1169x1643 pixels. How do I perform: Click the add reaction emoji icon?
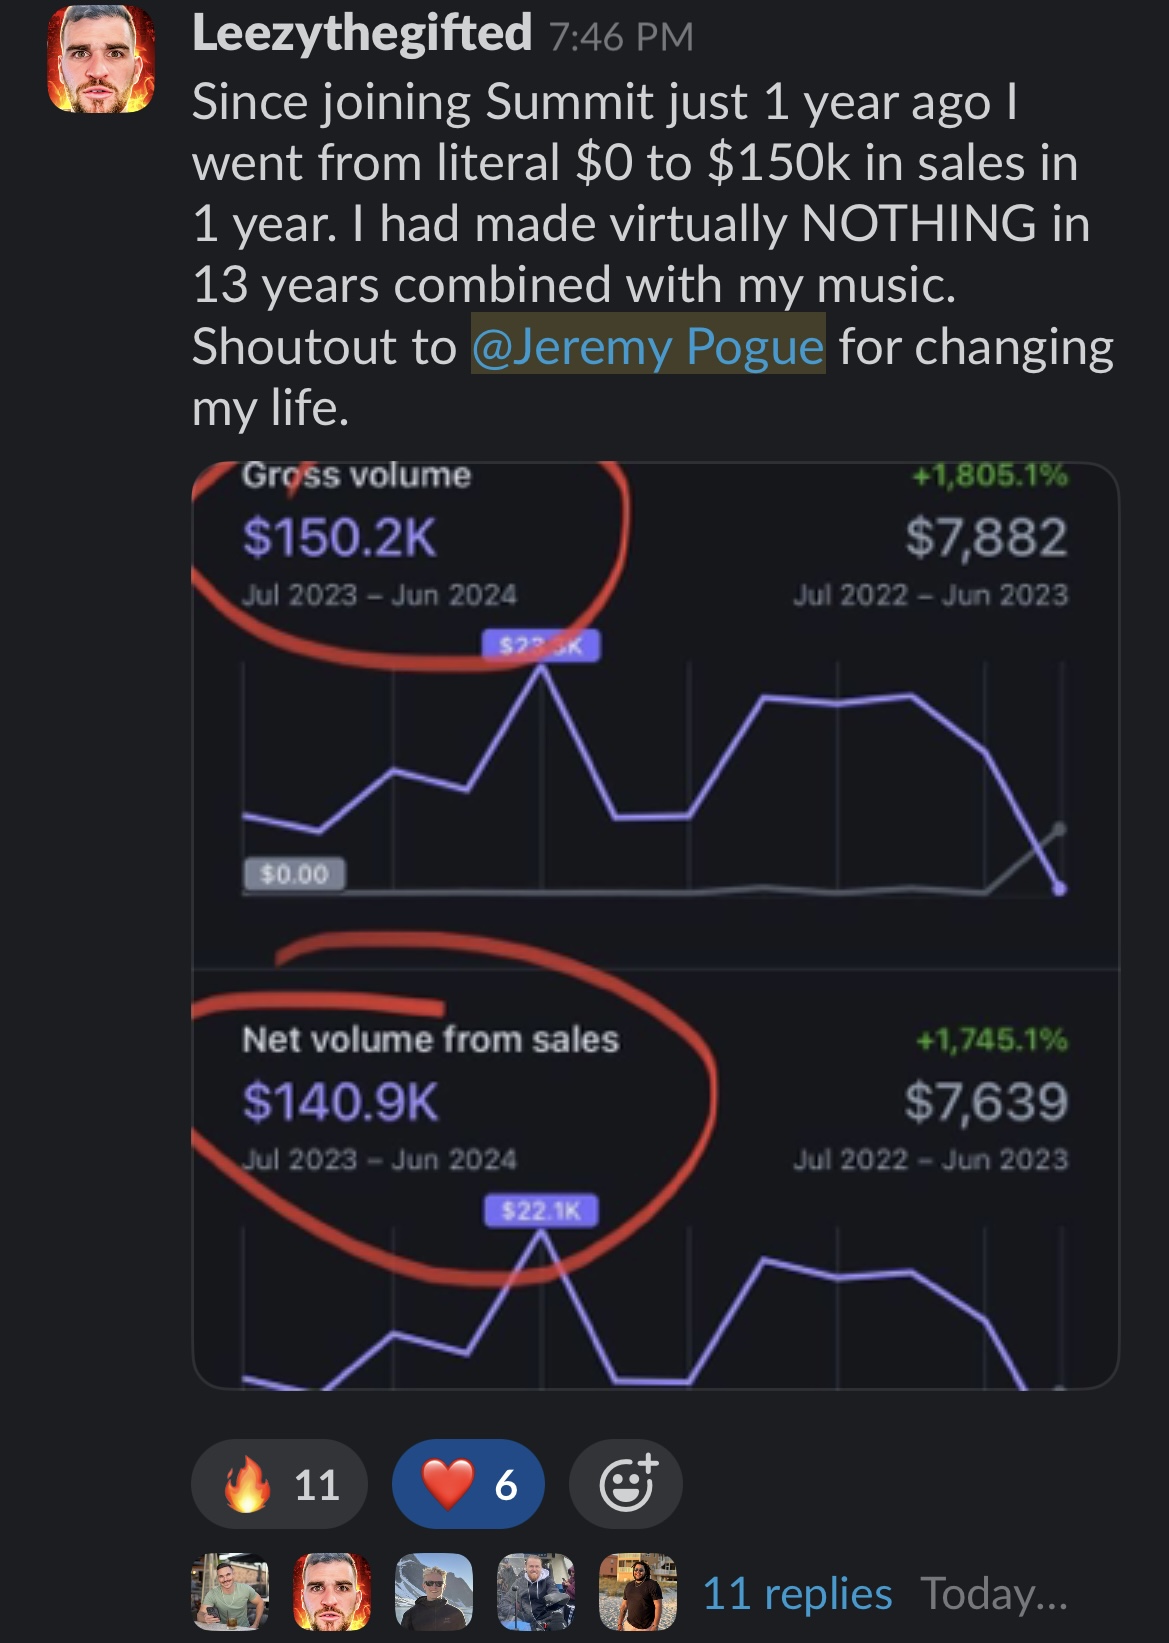(626, 1483)
